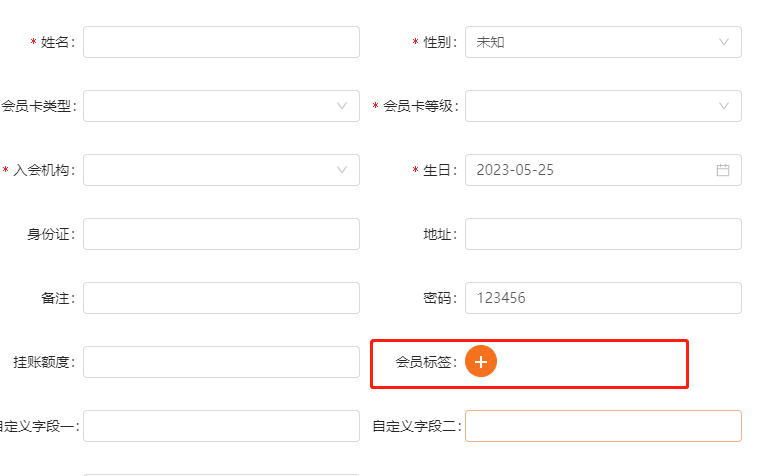Screen dimensions: 762x476
Task: Expand the 会员卡等级 dropdown arrow
Action: pyautogui.click(x=724, y=106)
